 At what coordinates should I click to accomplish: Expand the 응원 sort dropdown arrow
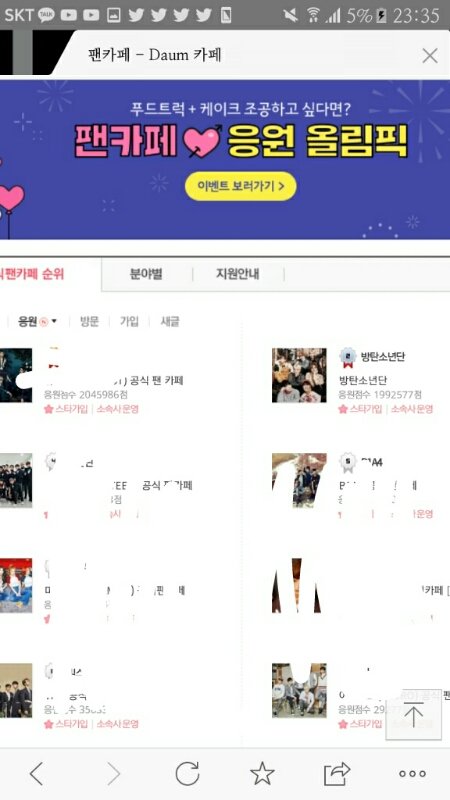[x=55, y=321]
